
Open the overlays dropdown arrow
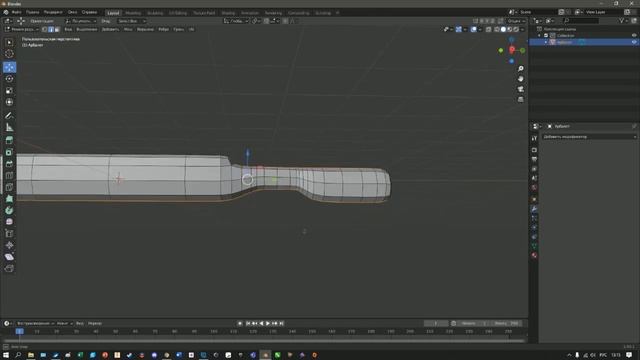pos(480,29)
